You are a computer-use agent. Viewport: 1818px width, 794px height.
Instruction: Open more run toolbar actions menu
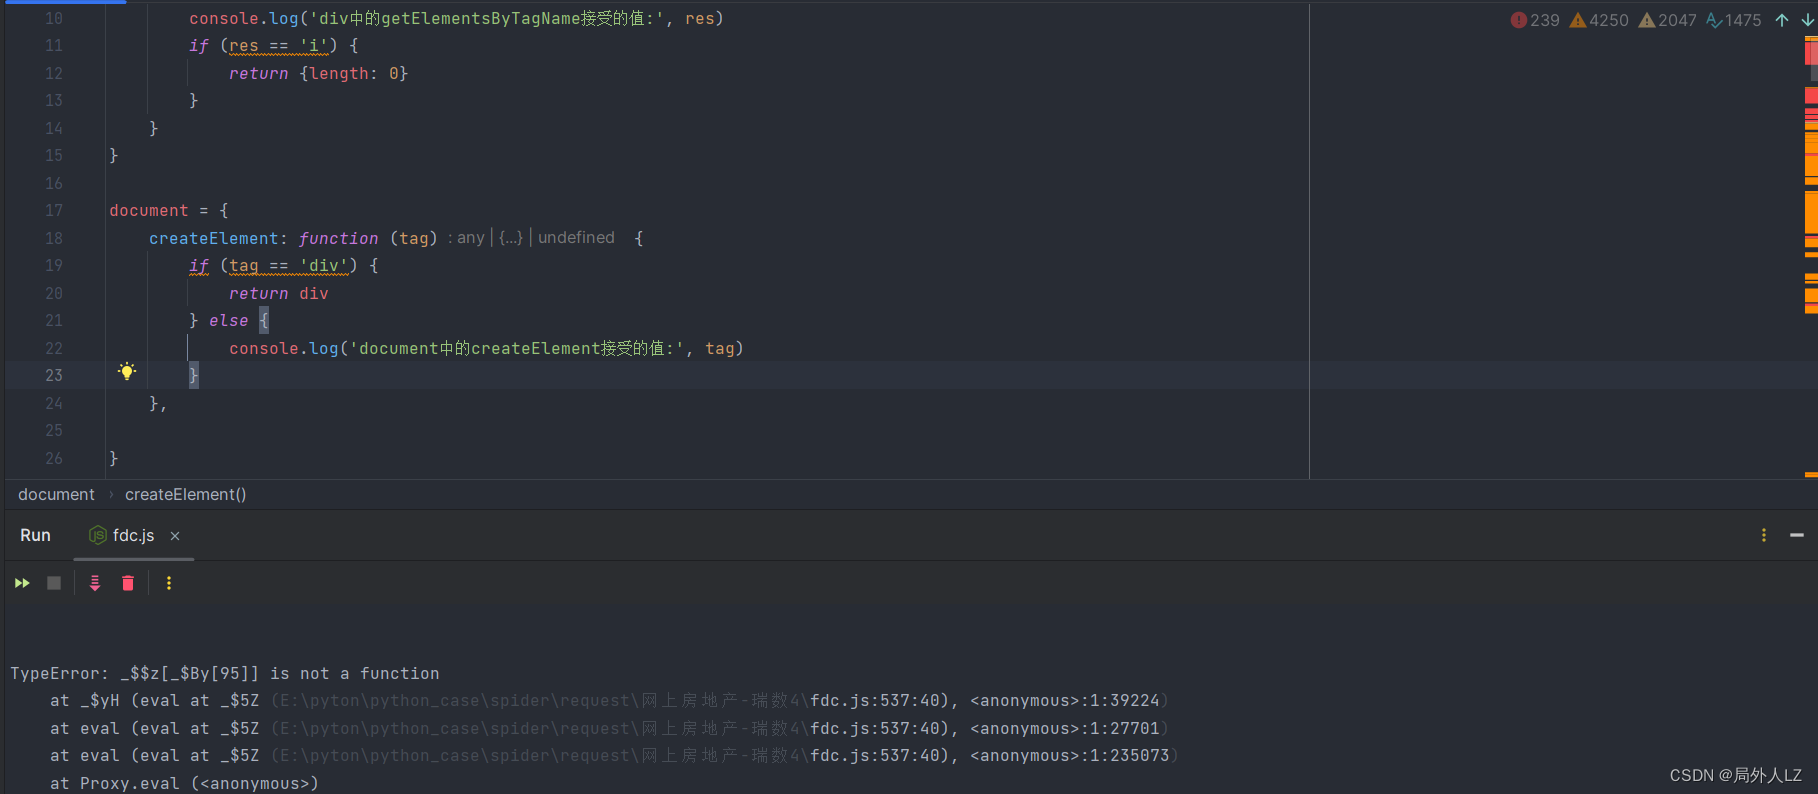169,583
